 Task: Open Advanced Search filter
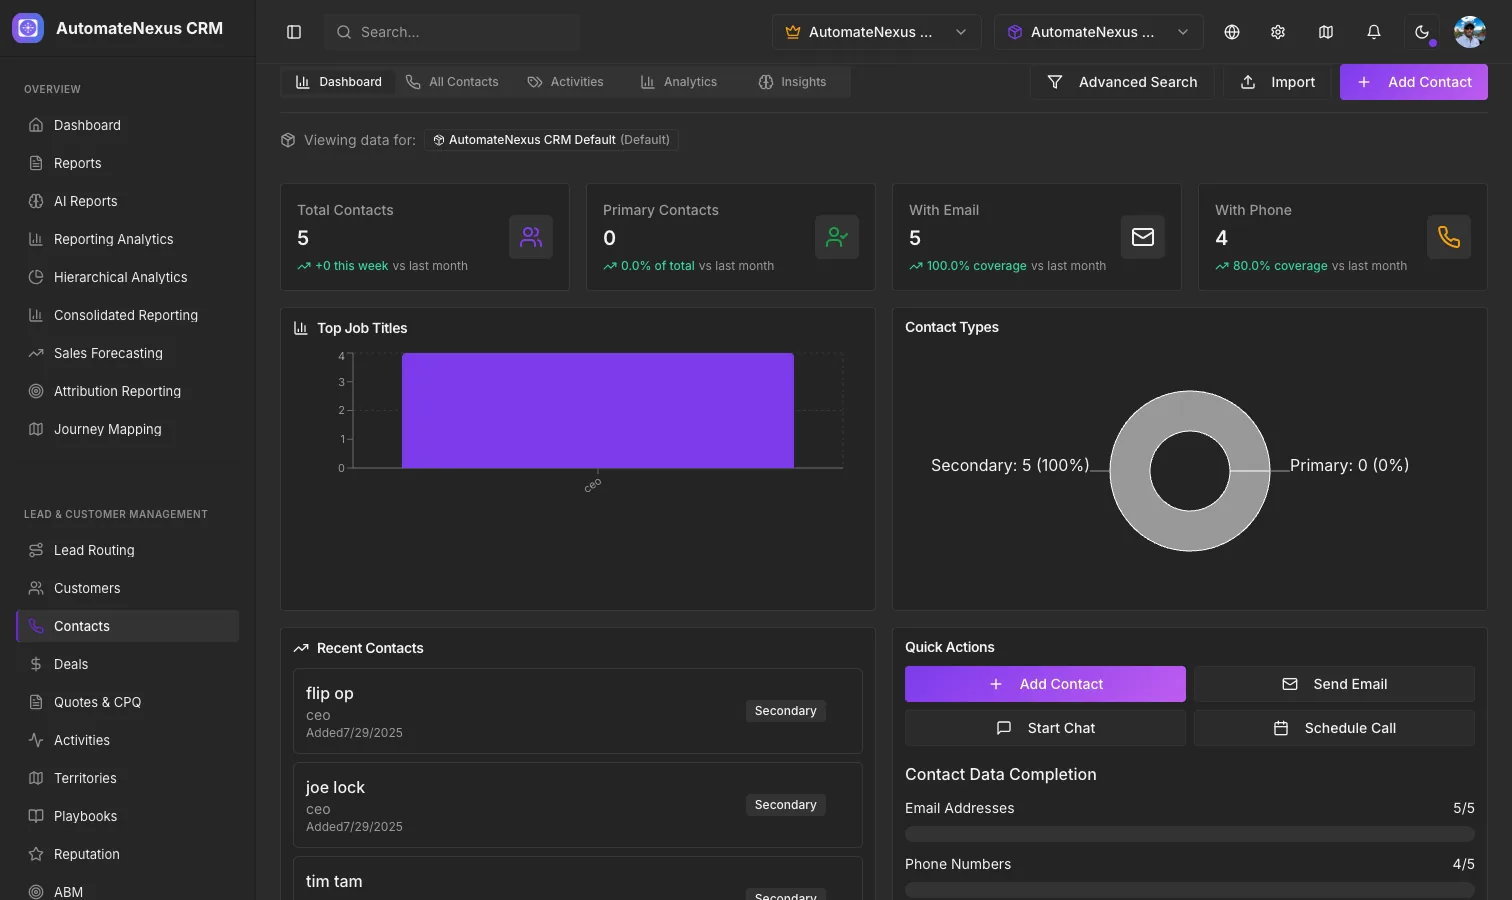[1122, 82]
